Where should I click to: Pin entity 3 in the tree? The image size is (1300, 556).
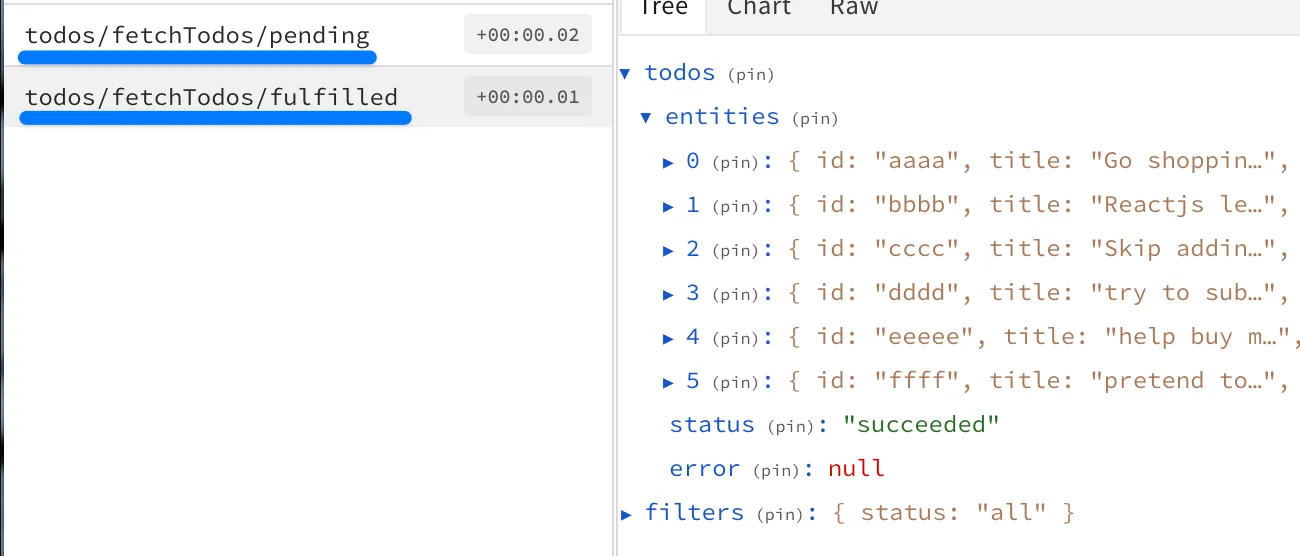coord(736,295)
